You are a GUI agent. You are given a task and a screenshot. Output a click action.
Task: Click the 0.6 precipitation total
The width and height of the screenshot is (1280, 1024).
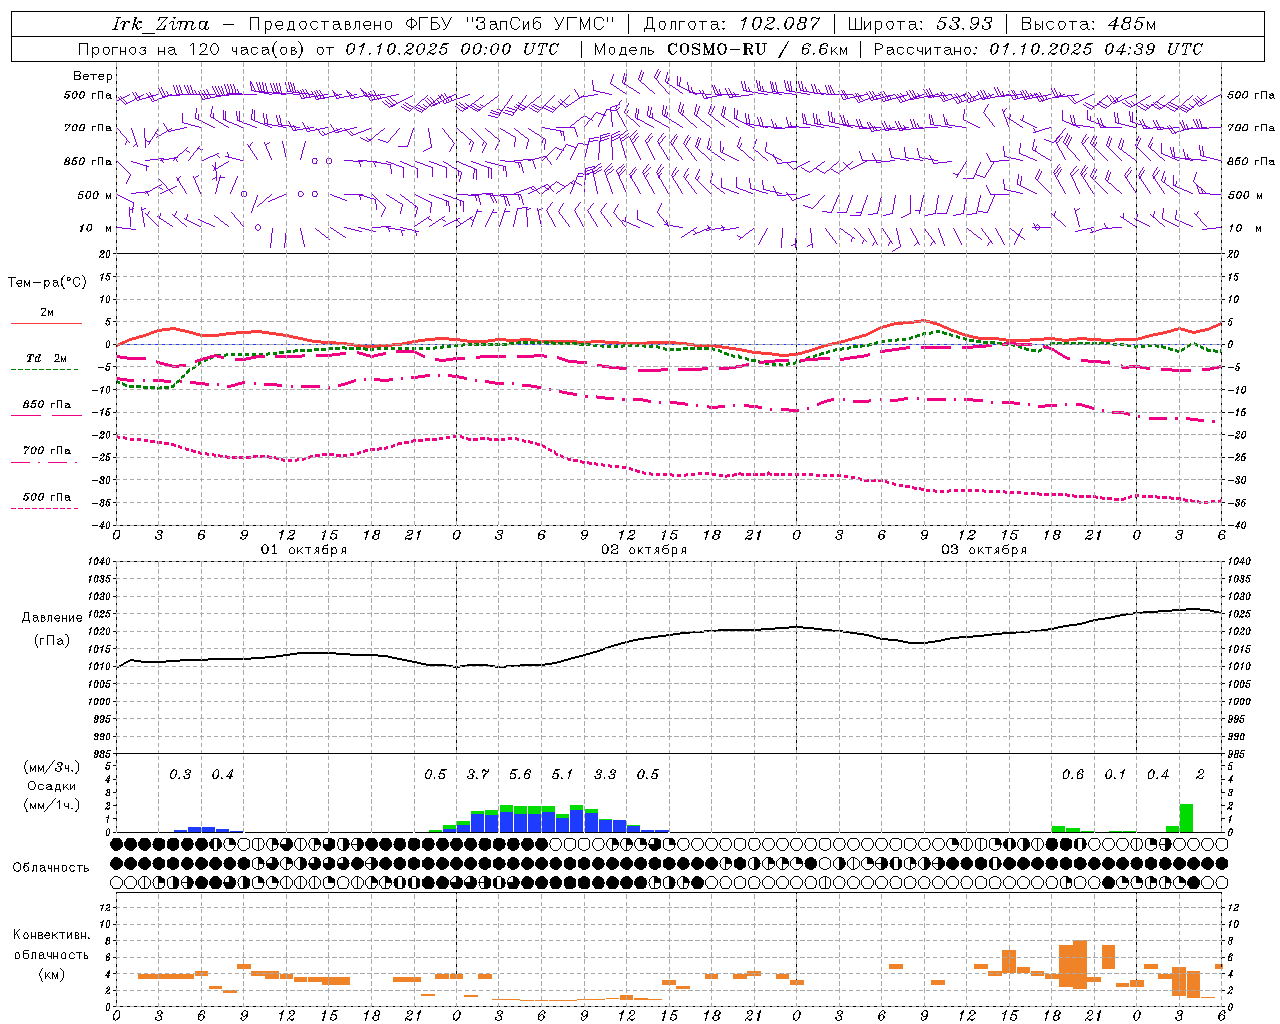click(x=1073, y=775)
